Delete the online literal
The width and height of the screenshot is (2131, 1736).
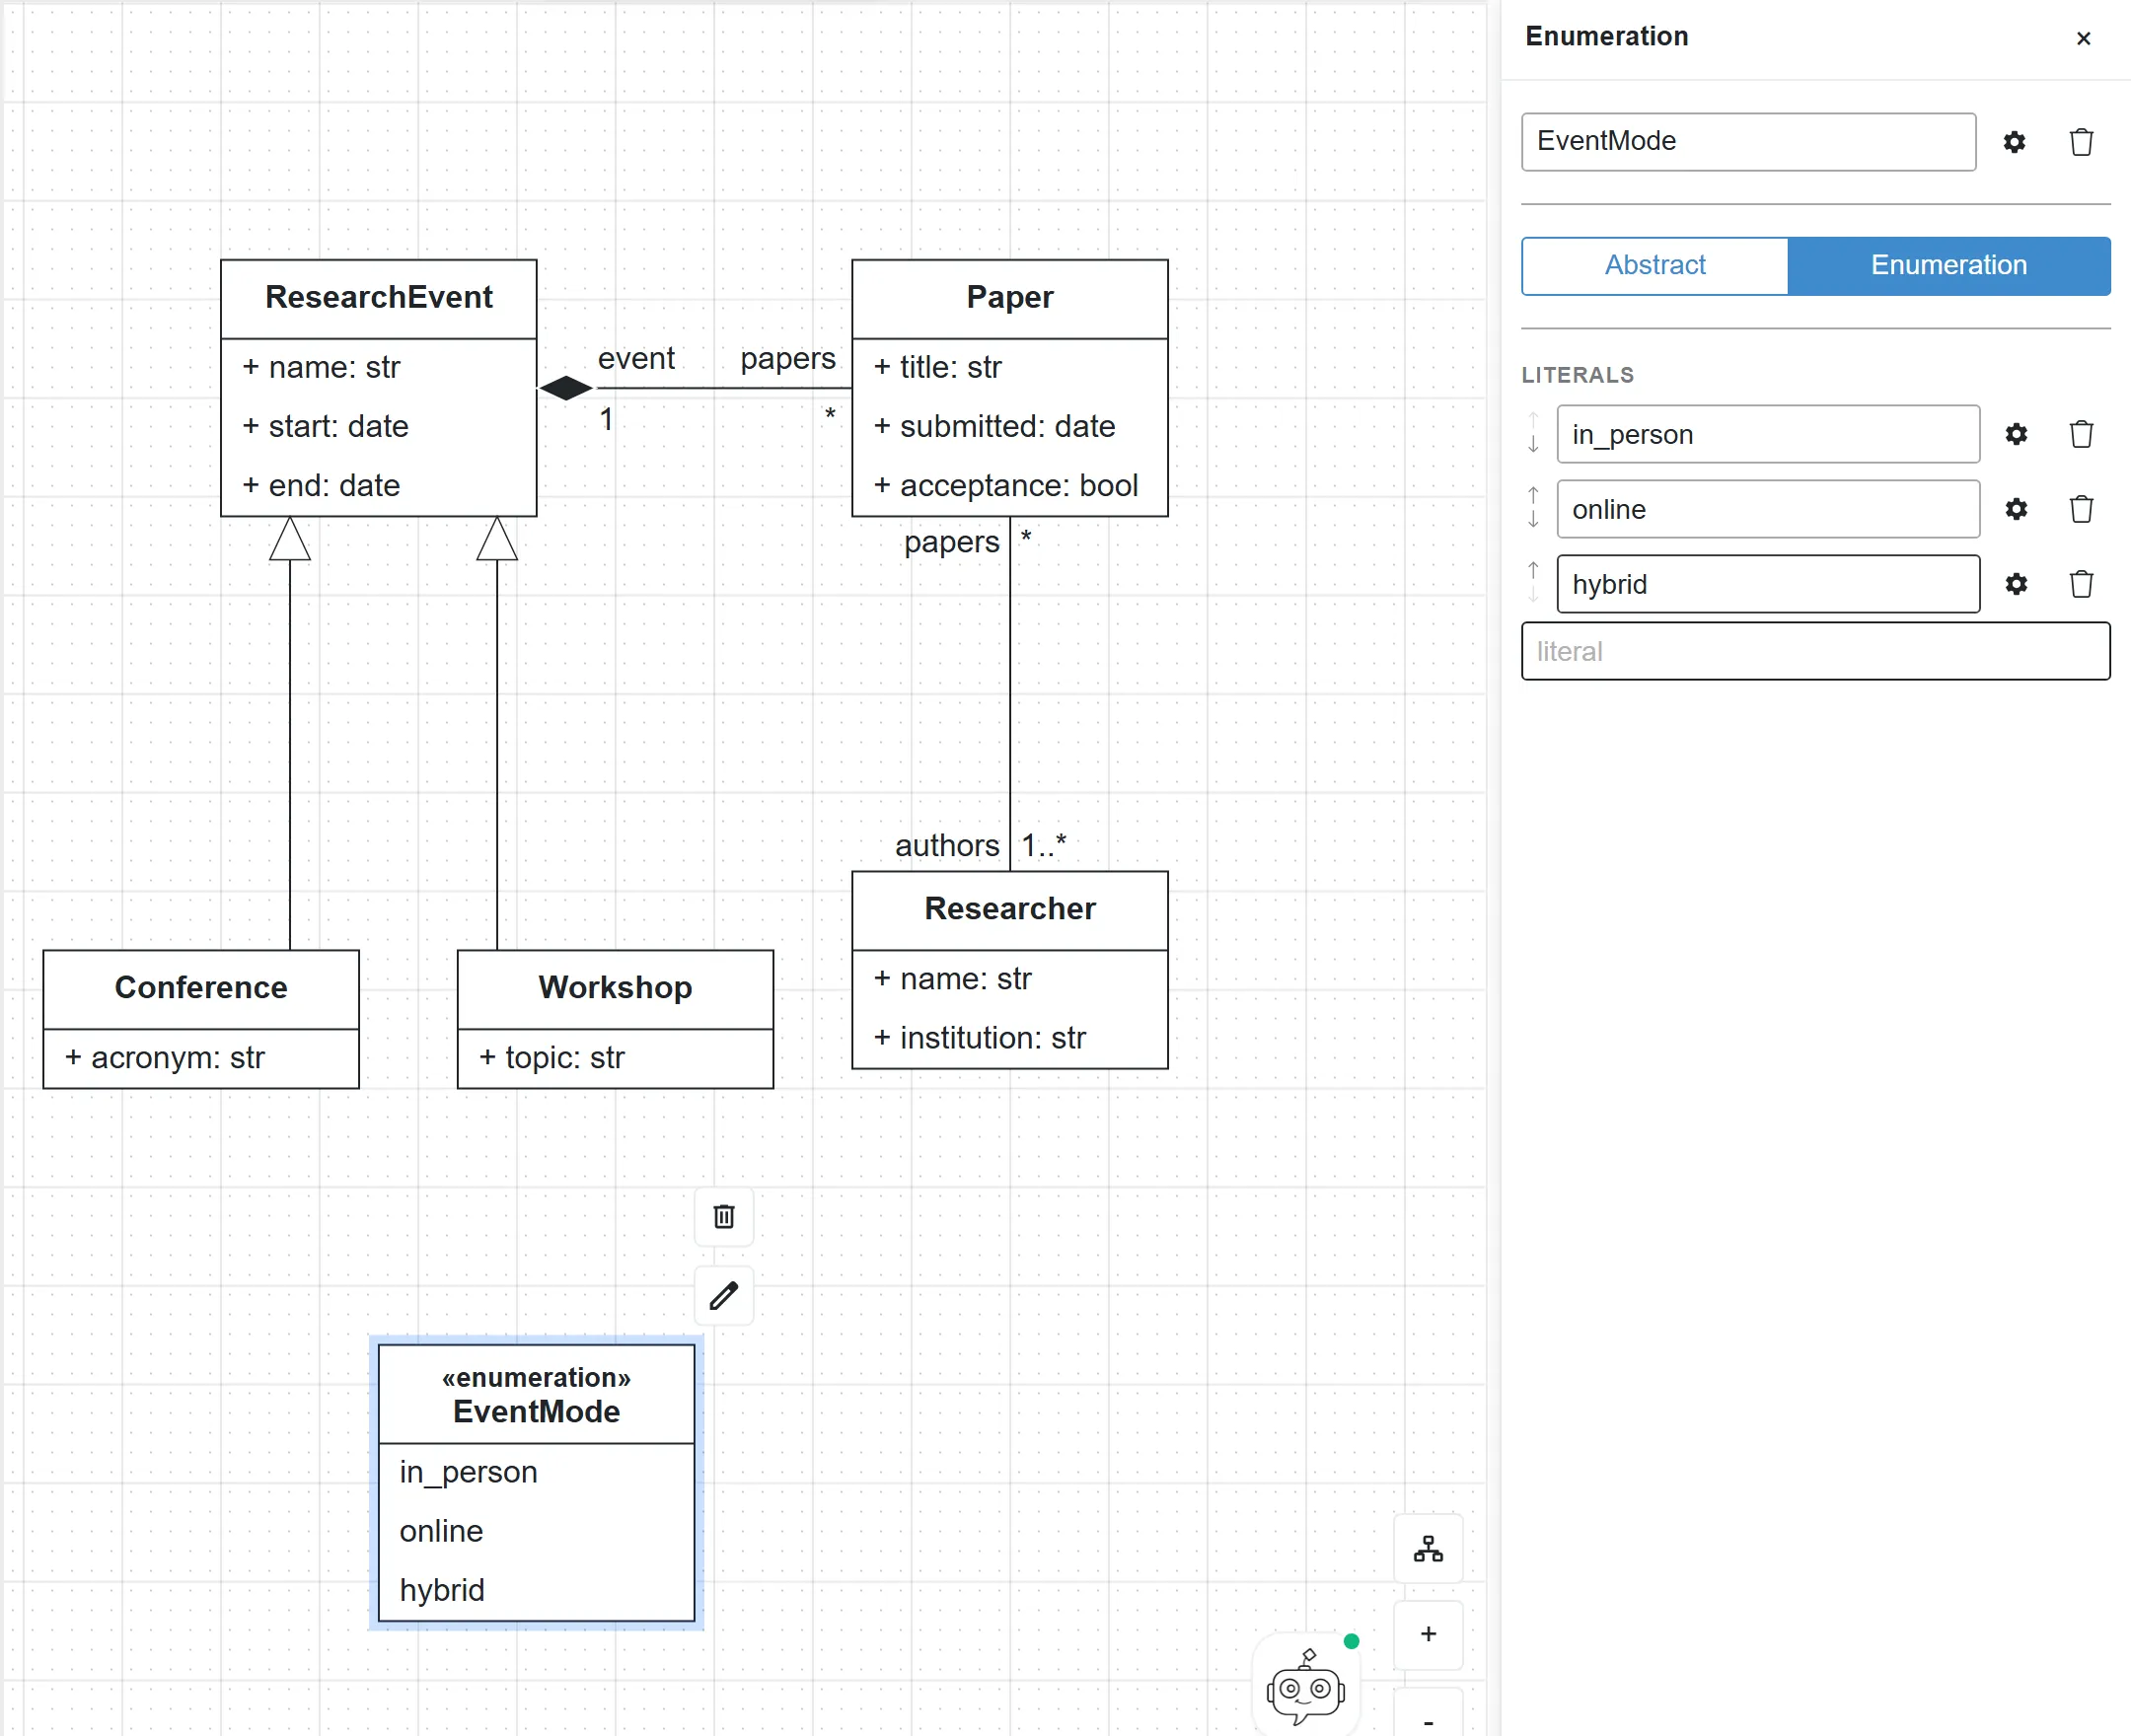tap(2081, 509)
